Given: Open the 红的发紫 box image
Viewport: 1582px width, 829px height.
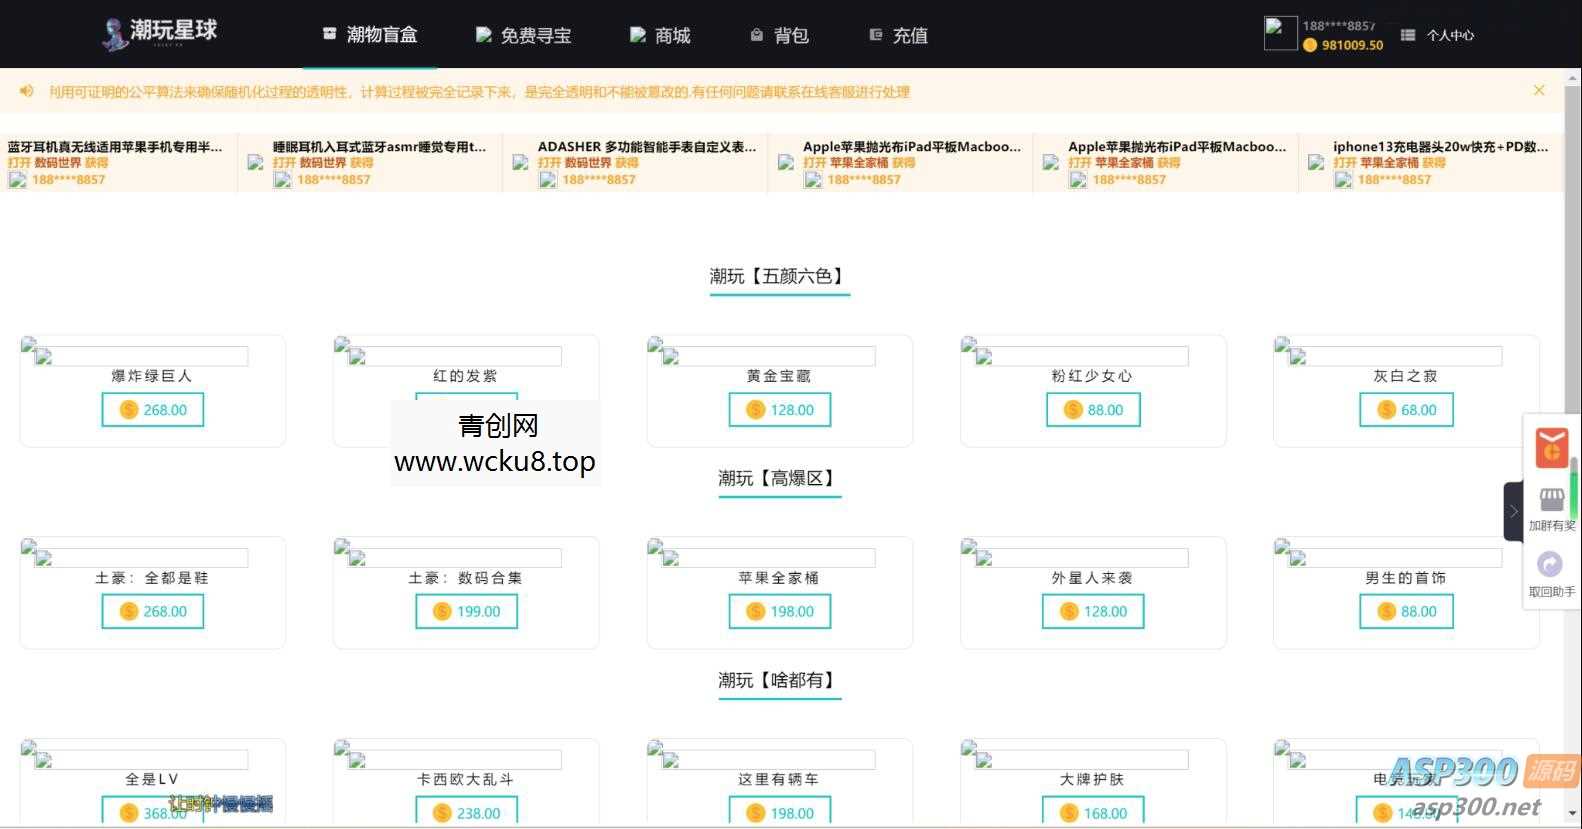Looking at the screenshot, I should coord(455,356).
